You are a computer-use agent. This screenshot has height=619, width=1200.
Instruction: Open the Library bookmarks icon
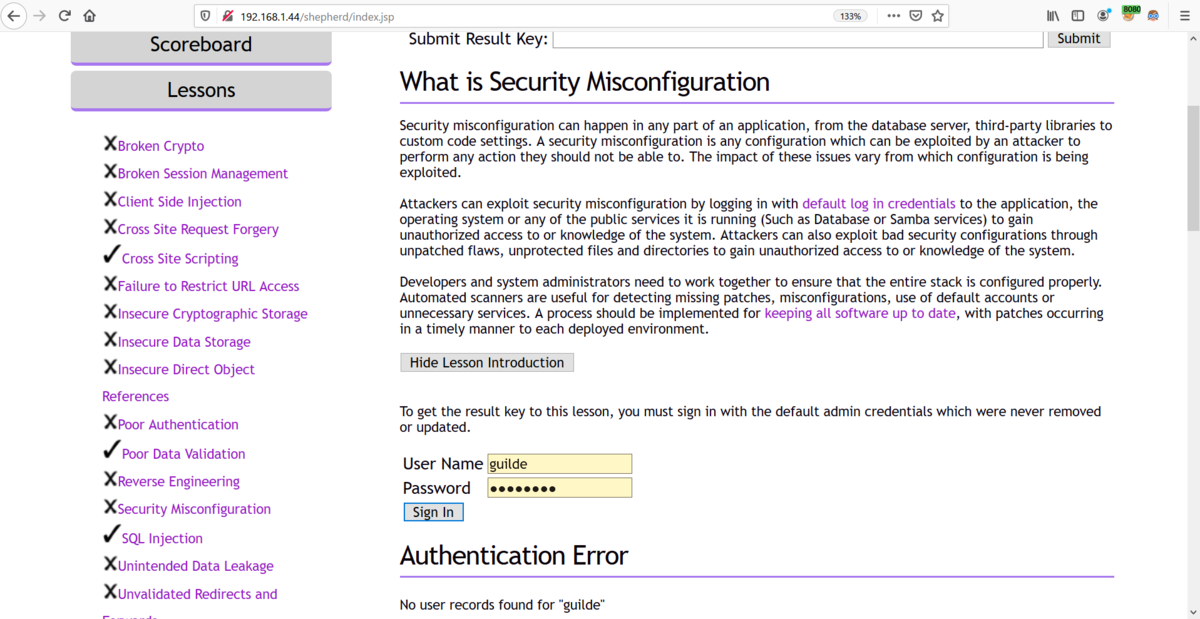[1053, 16]
